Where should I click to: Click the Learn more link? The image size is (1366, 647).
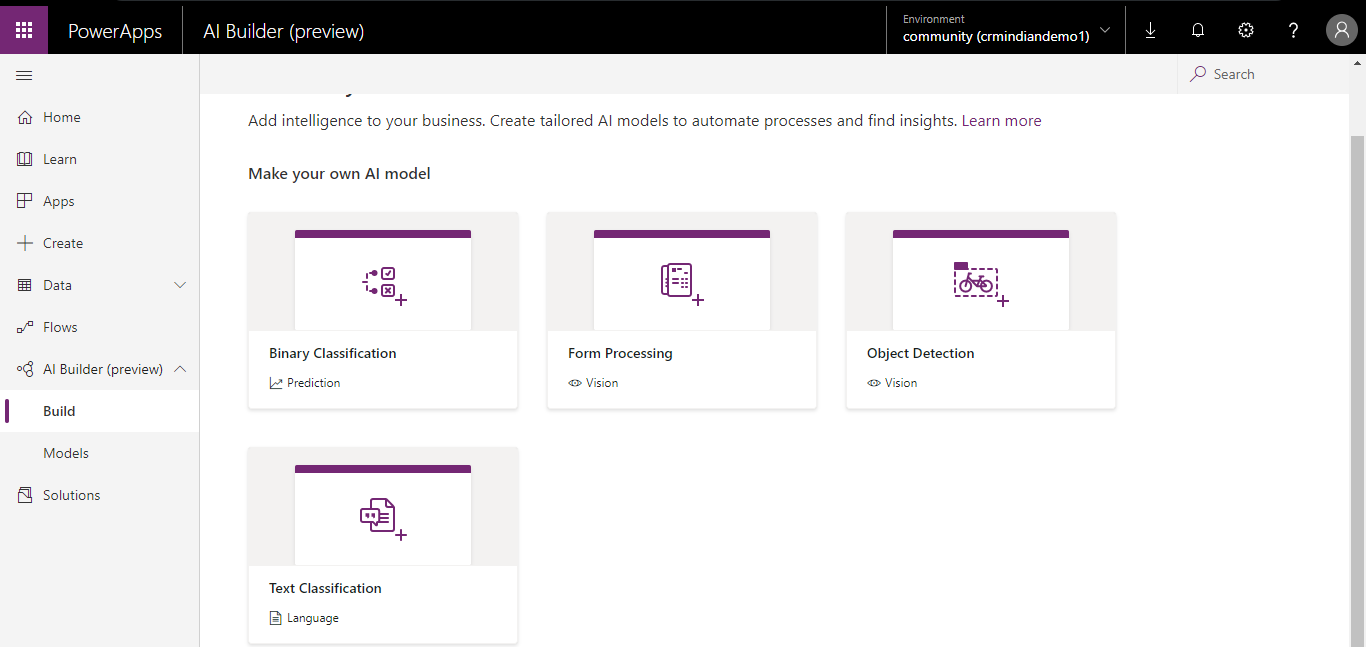1001,121
